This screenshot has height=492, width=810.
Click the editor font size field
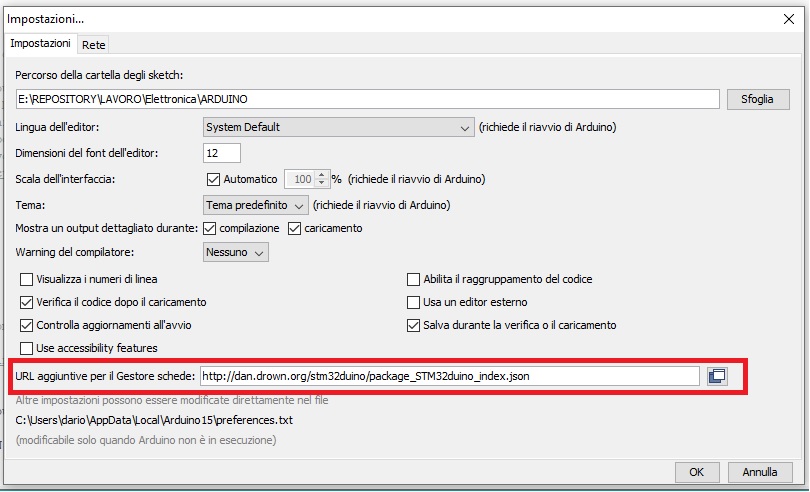(x=221, y=153)
